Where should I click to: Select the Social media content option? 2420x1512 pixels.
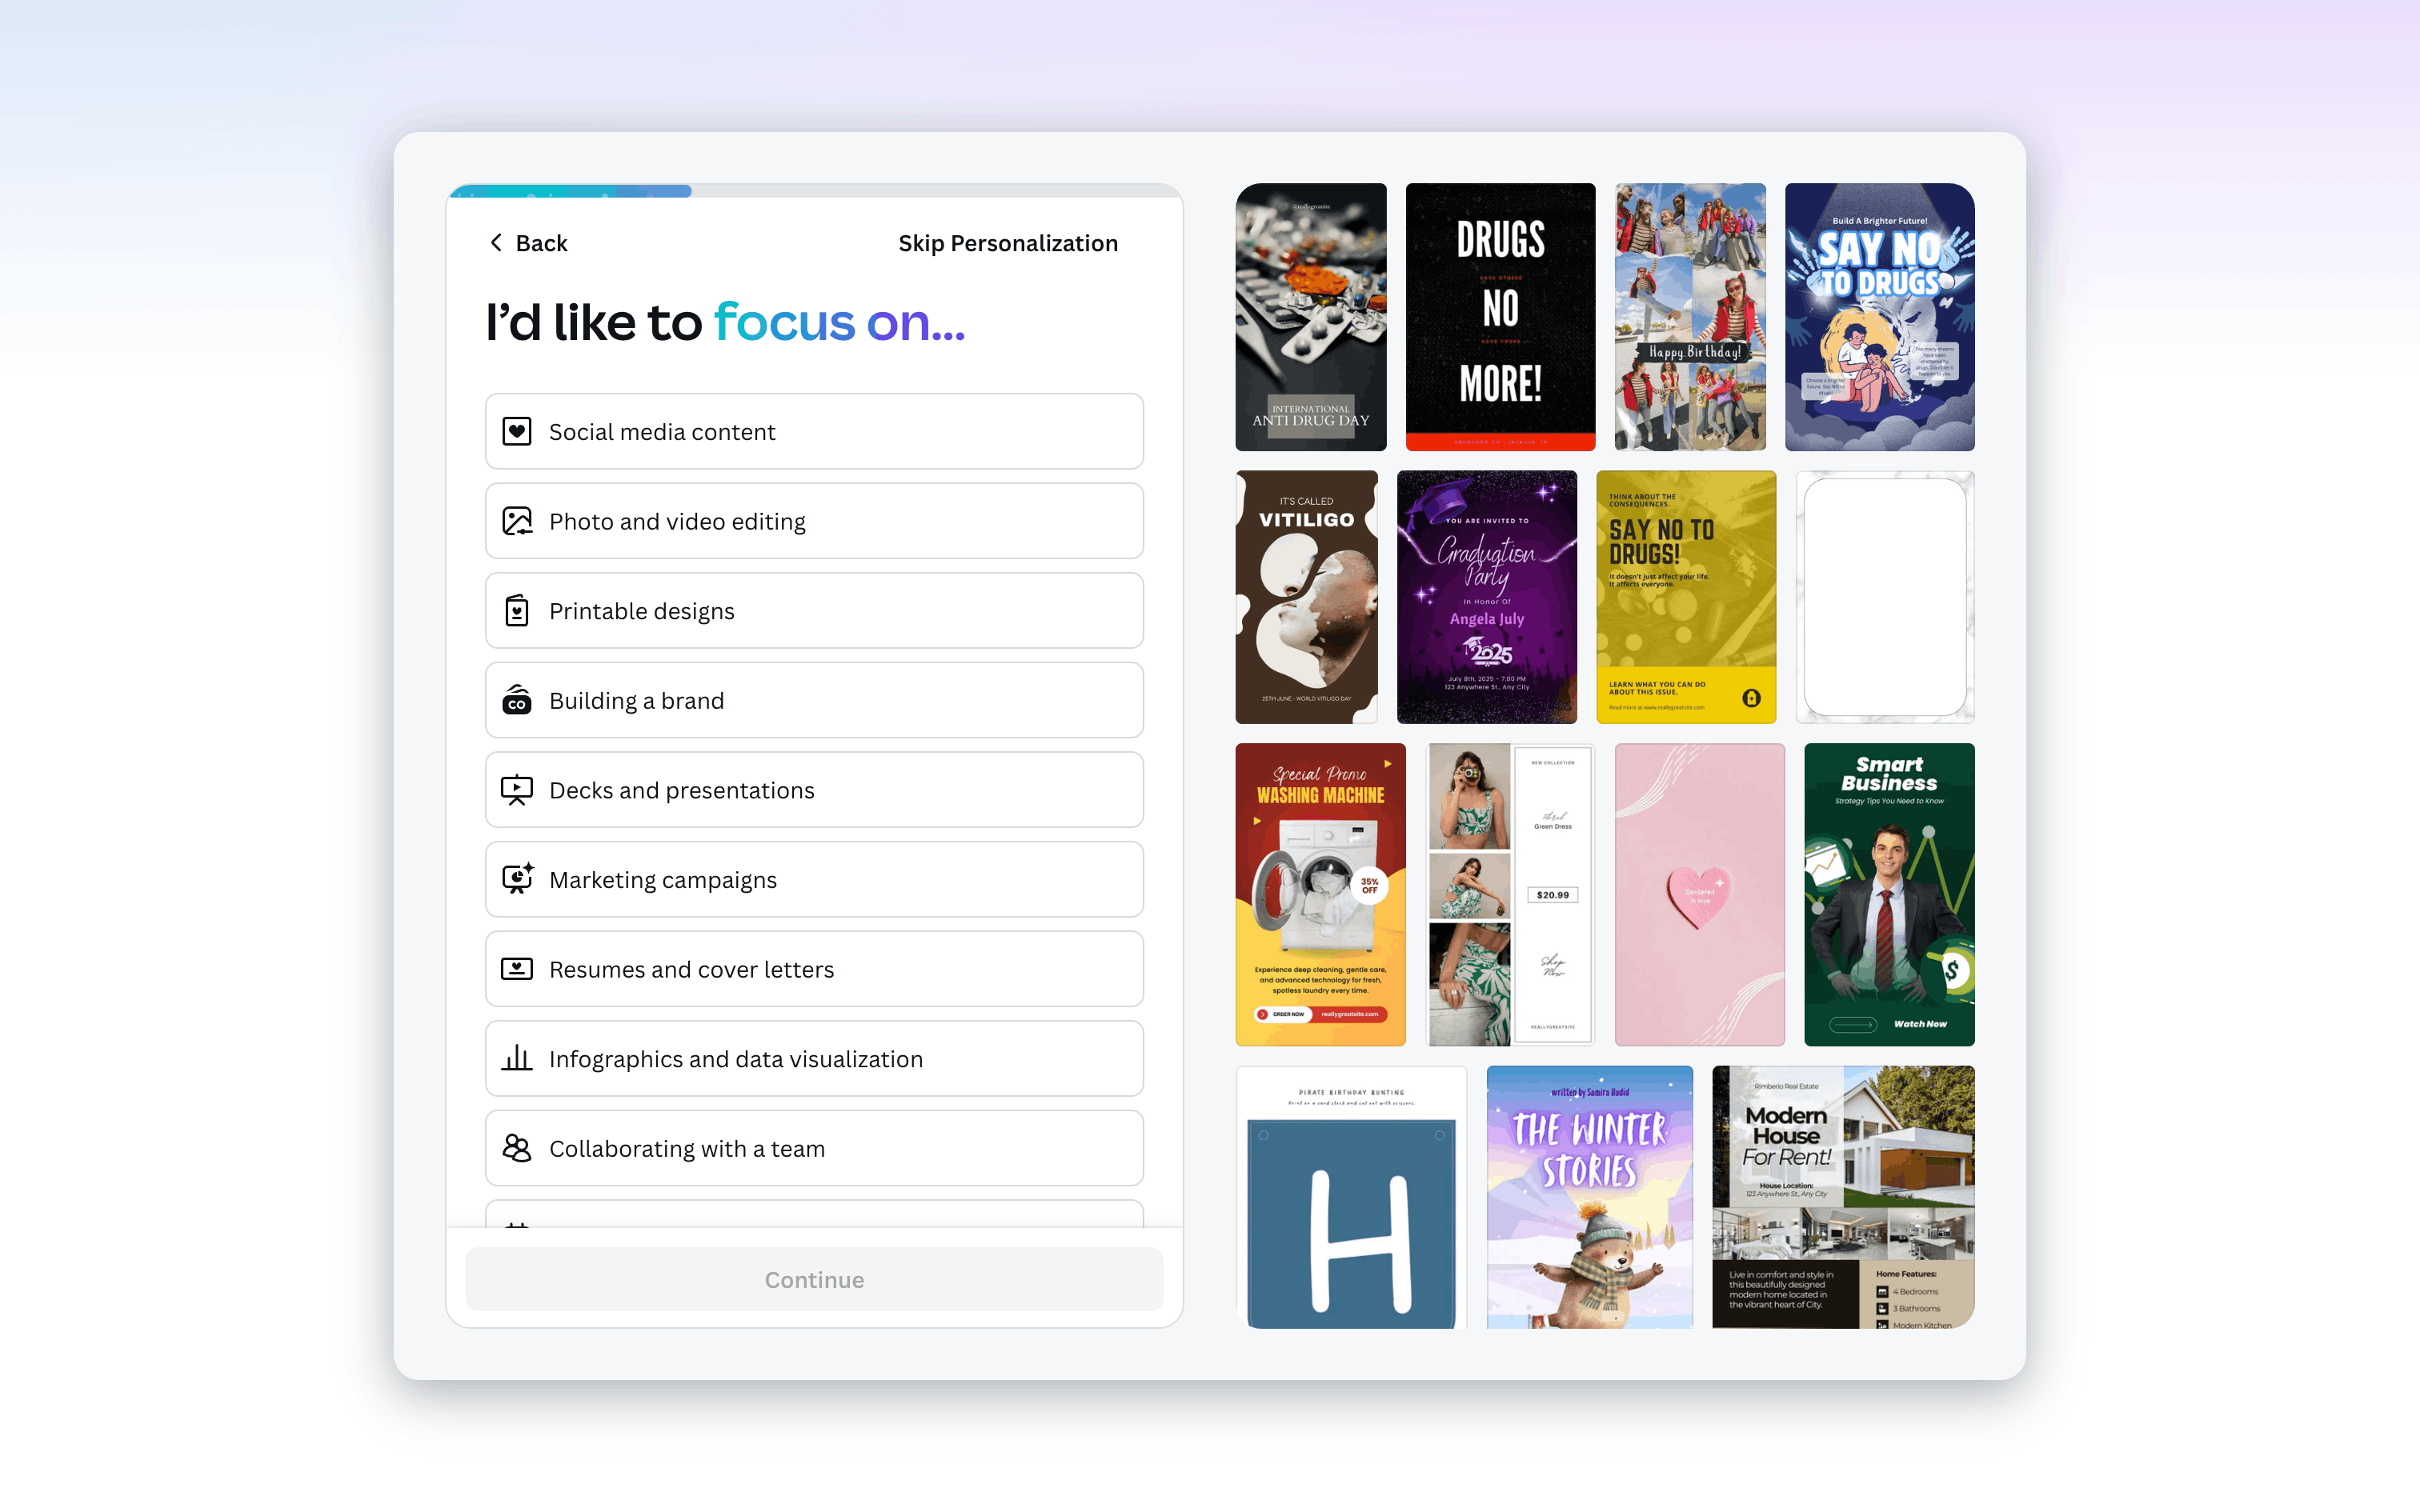(813, 431)
